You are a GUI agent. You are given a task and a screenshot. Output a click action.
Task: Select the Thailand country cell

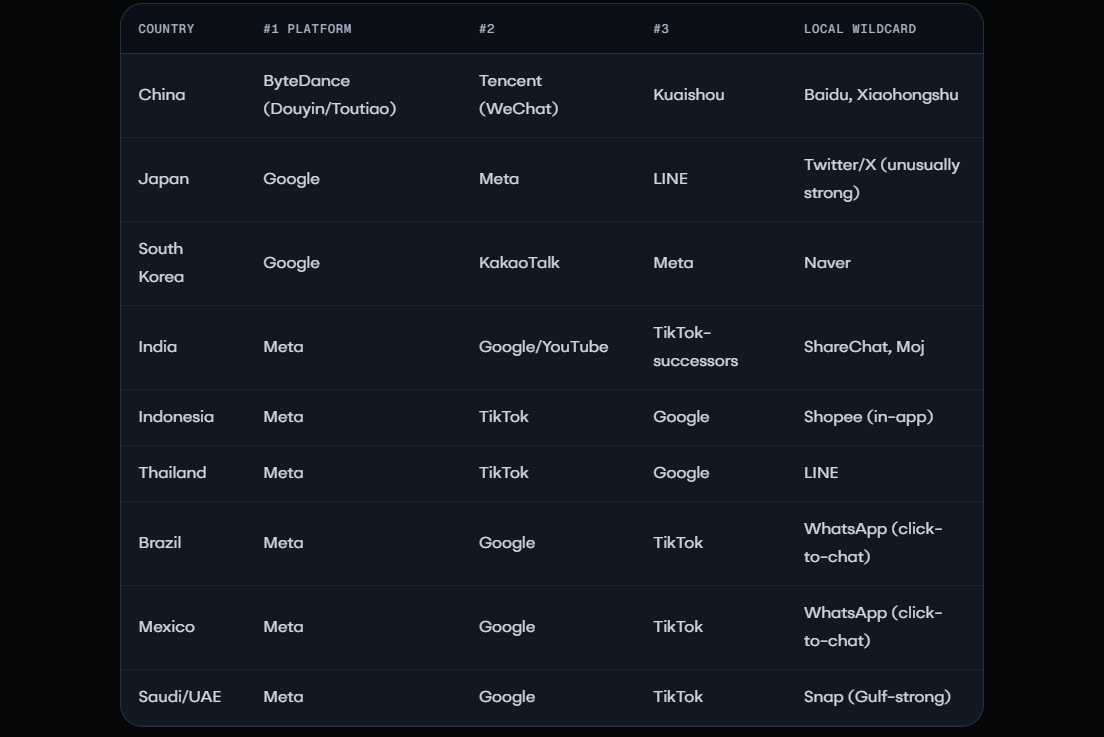172,473
